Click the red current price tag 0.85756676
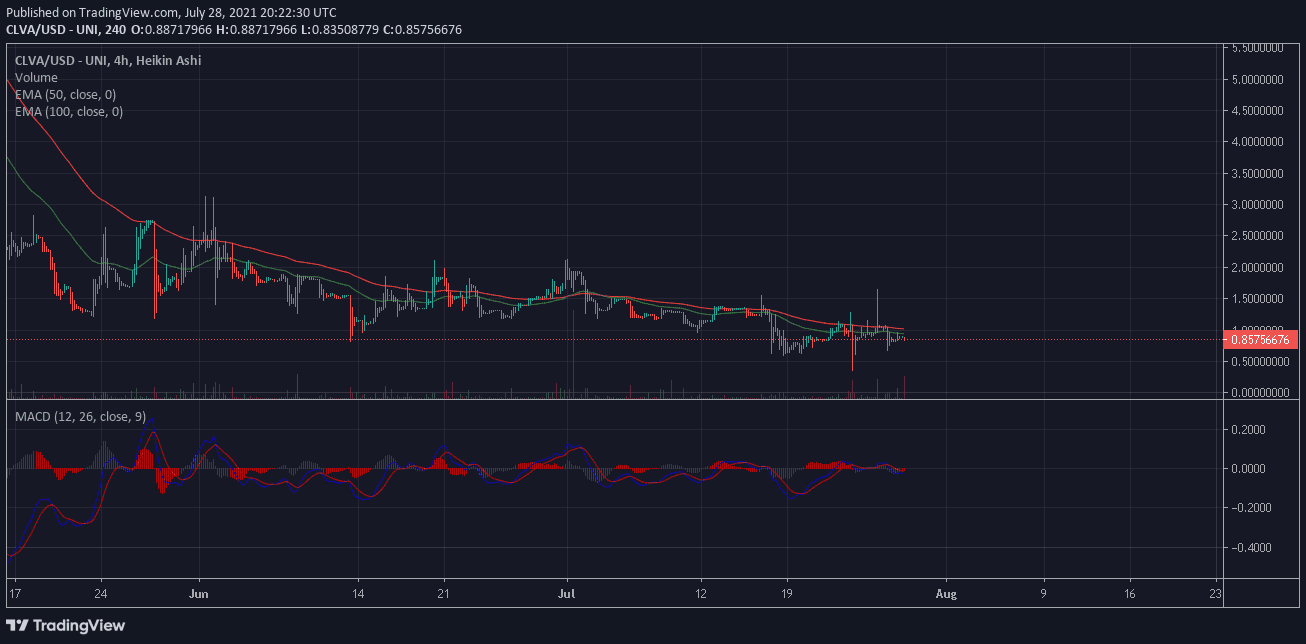This screenshot has height=644, width=1306. coord(1261,339)
